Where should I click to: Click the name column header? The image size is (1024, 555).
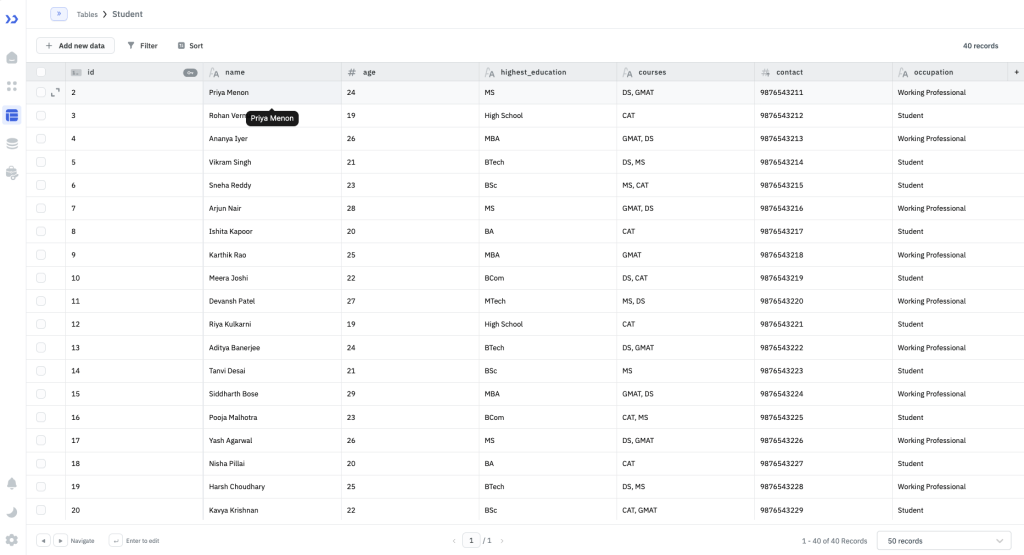272,72
